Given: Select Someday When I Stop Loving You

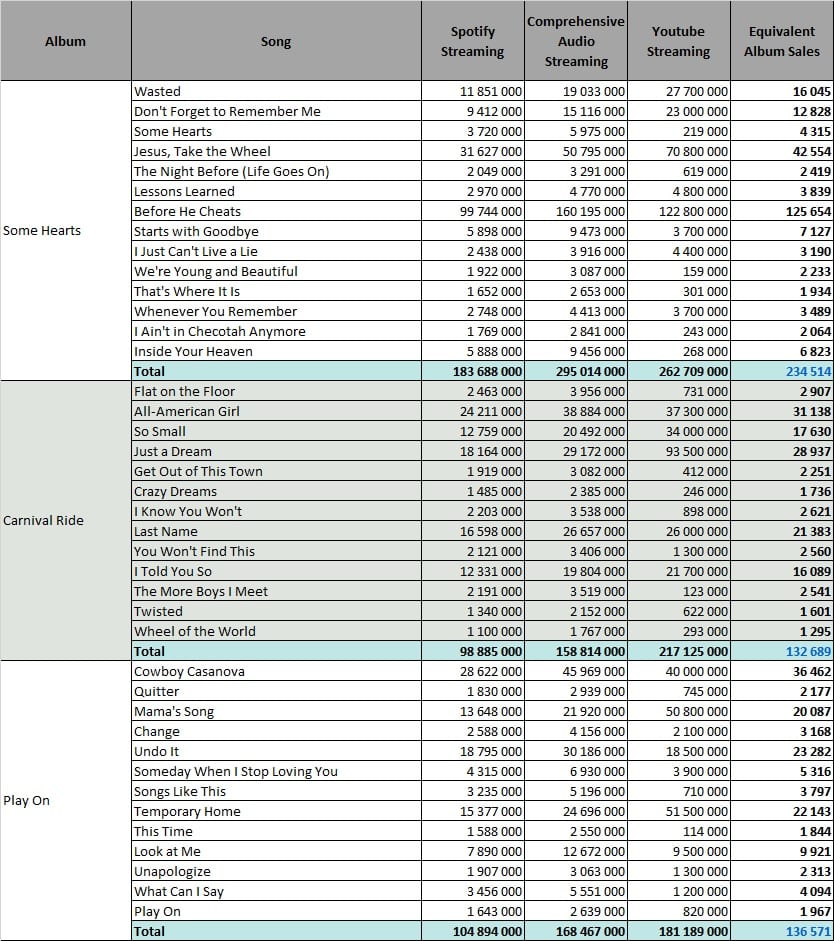Looking at the screenshot, I should 276,771.
